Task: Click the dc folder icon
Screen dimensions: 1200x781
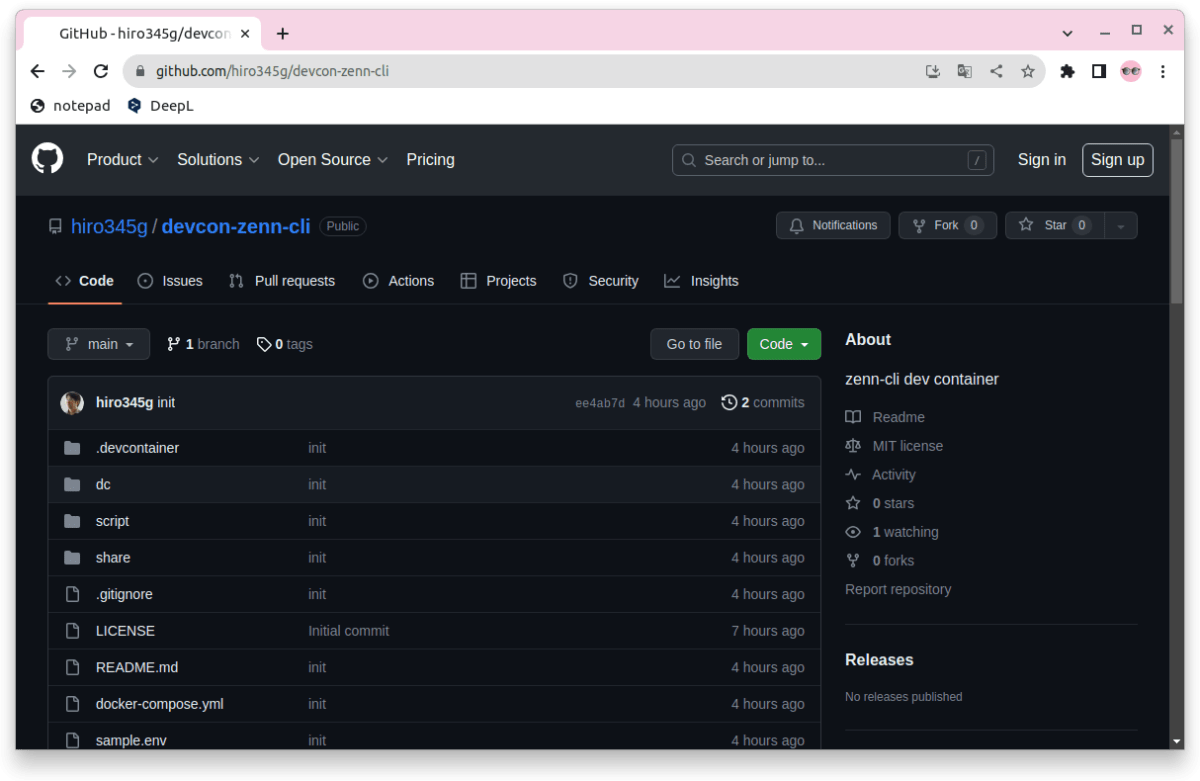Action: 72,484
